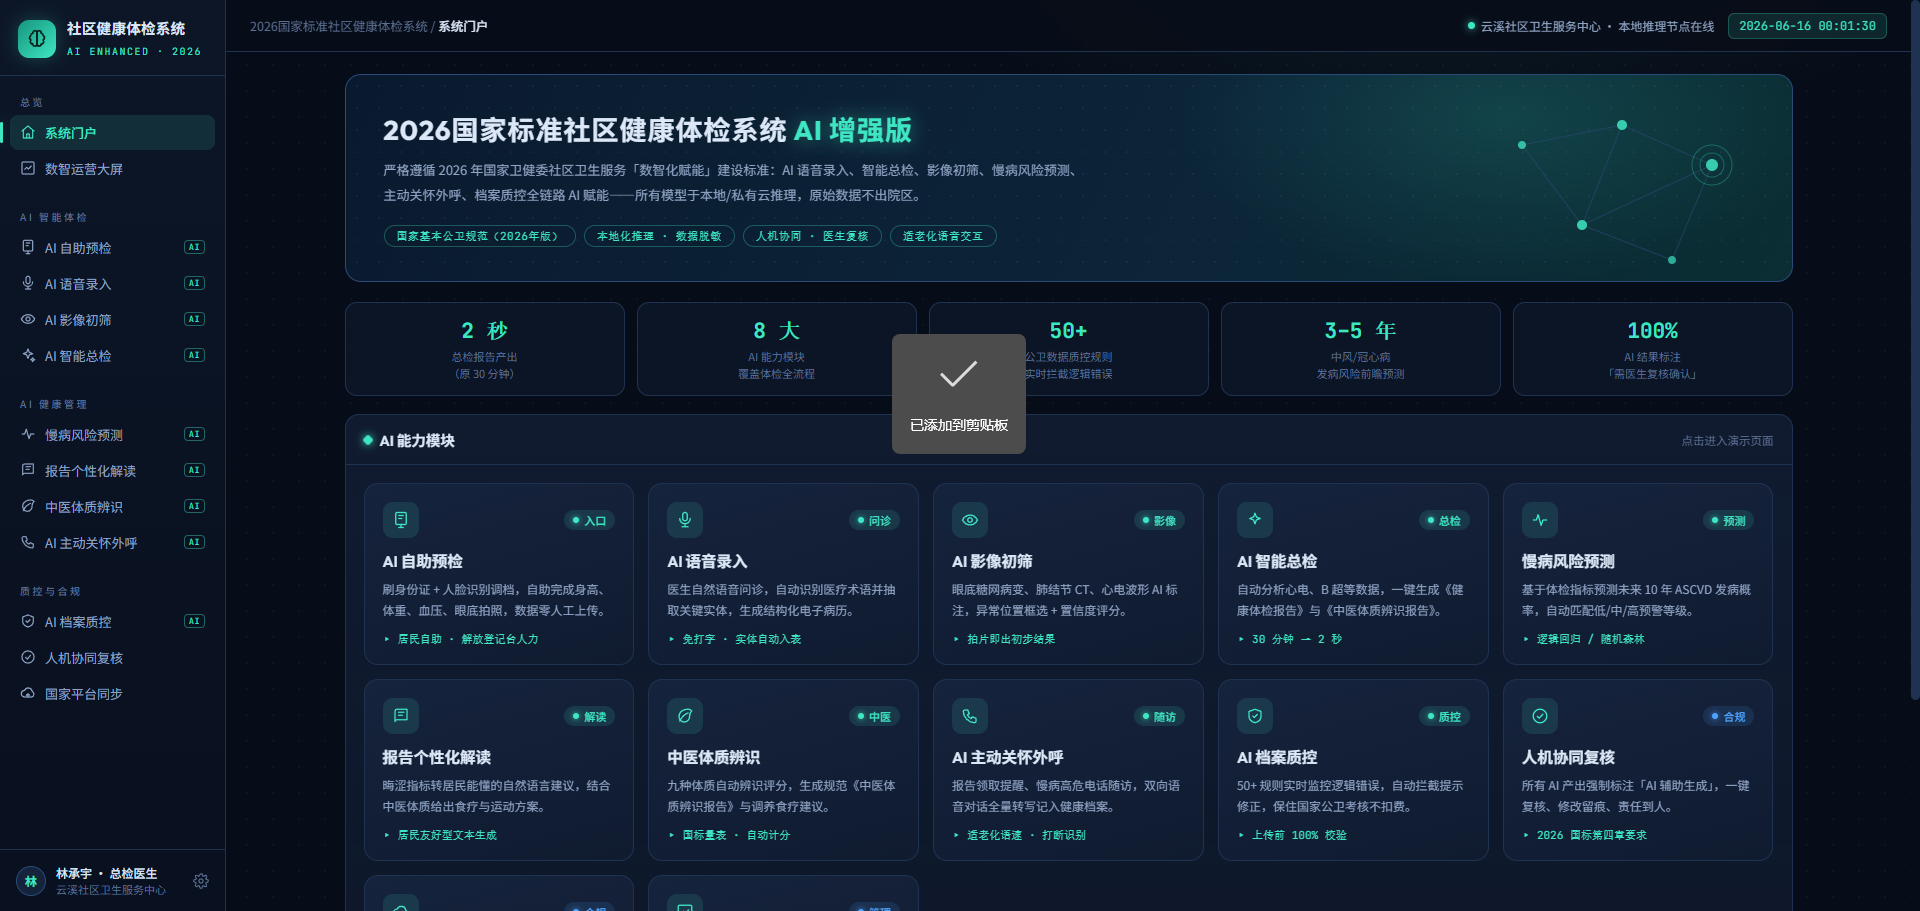Select AI 语音录入 sidebar item
The height and width of the screenshot is (911, 1920).
pyautogui.click(x=112, y=284)
